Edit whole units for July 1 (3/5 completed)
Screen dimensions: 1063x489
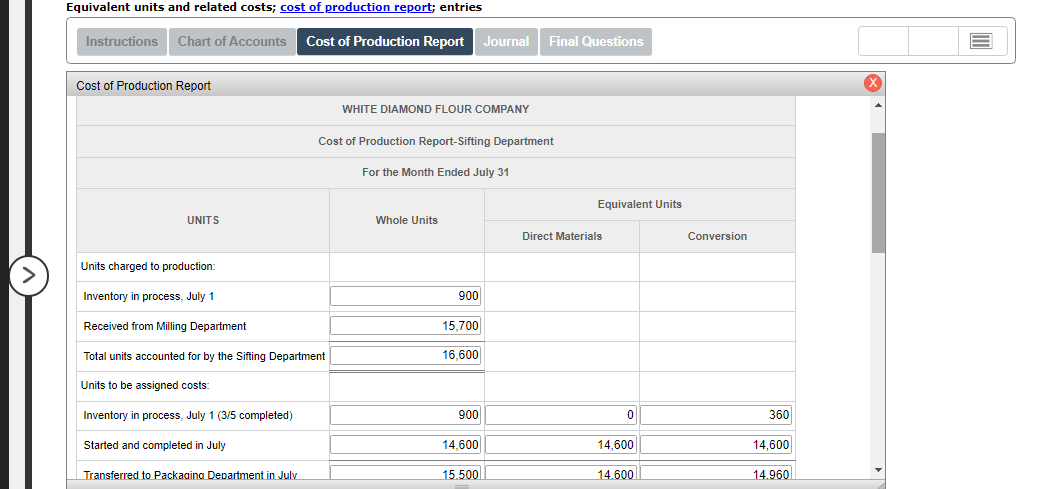[405, 415]
